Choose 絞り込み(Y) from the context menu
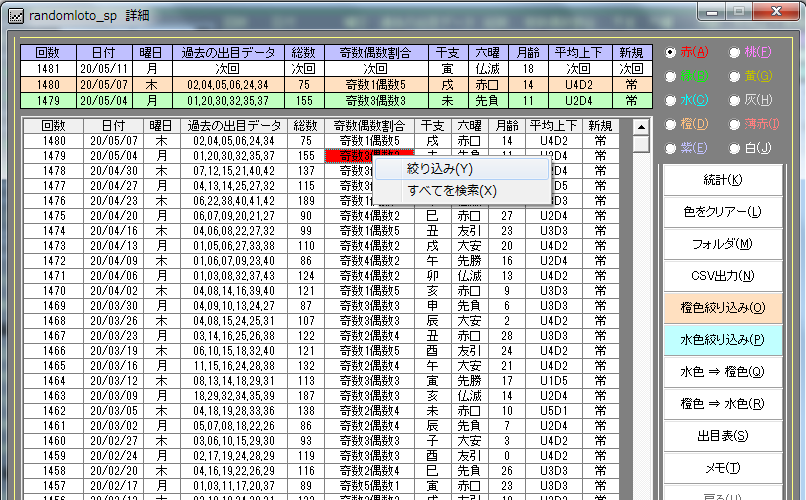The height and width of the screenshot is (500, 806). [x=462, y=169]
